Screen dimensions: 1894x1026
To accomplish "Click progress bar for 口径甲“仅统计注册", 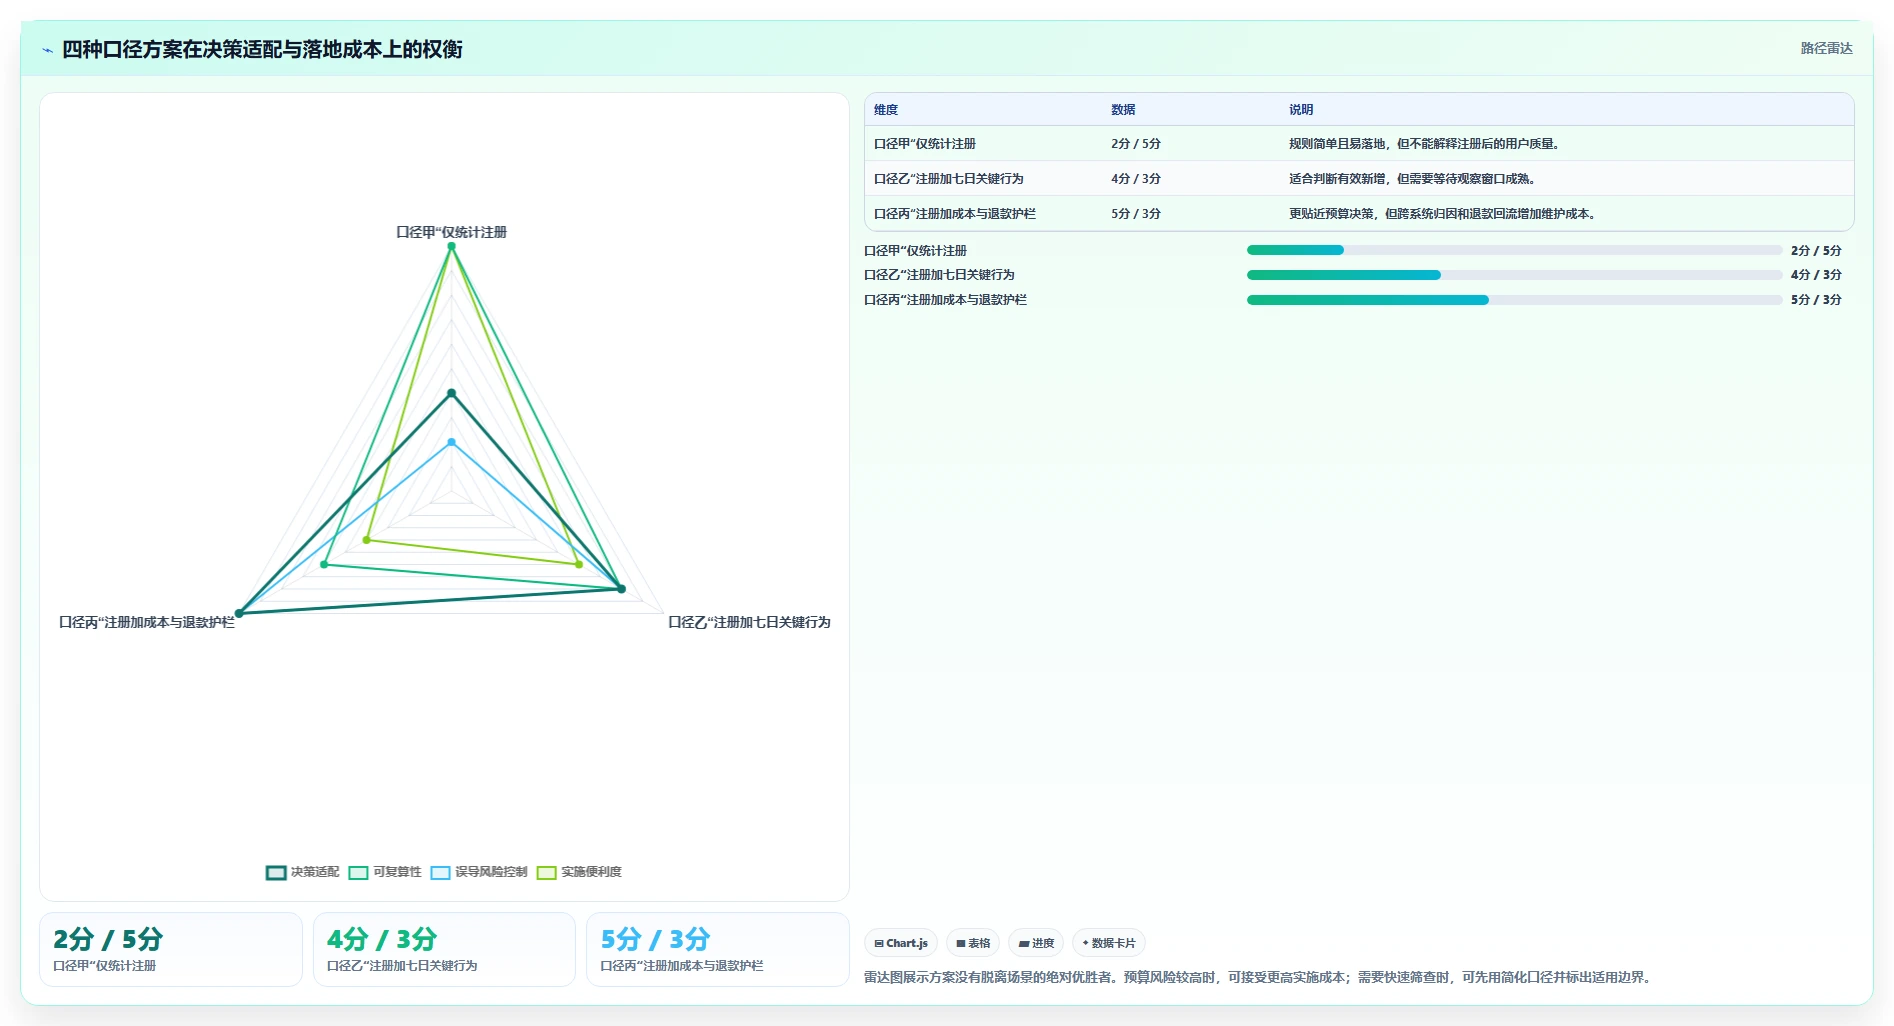I will (1514, 250).
